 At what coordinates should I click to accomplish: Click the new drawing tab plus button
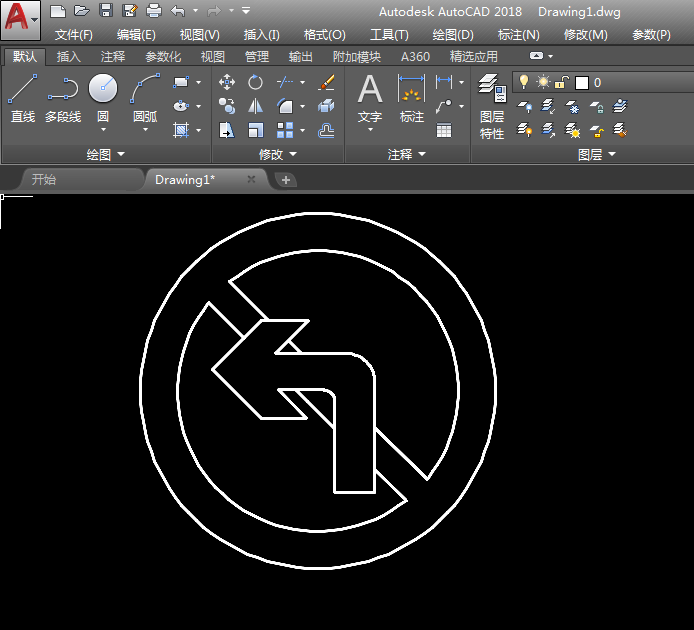pos(286,180)
